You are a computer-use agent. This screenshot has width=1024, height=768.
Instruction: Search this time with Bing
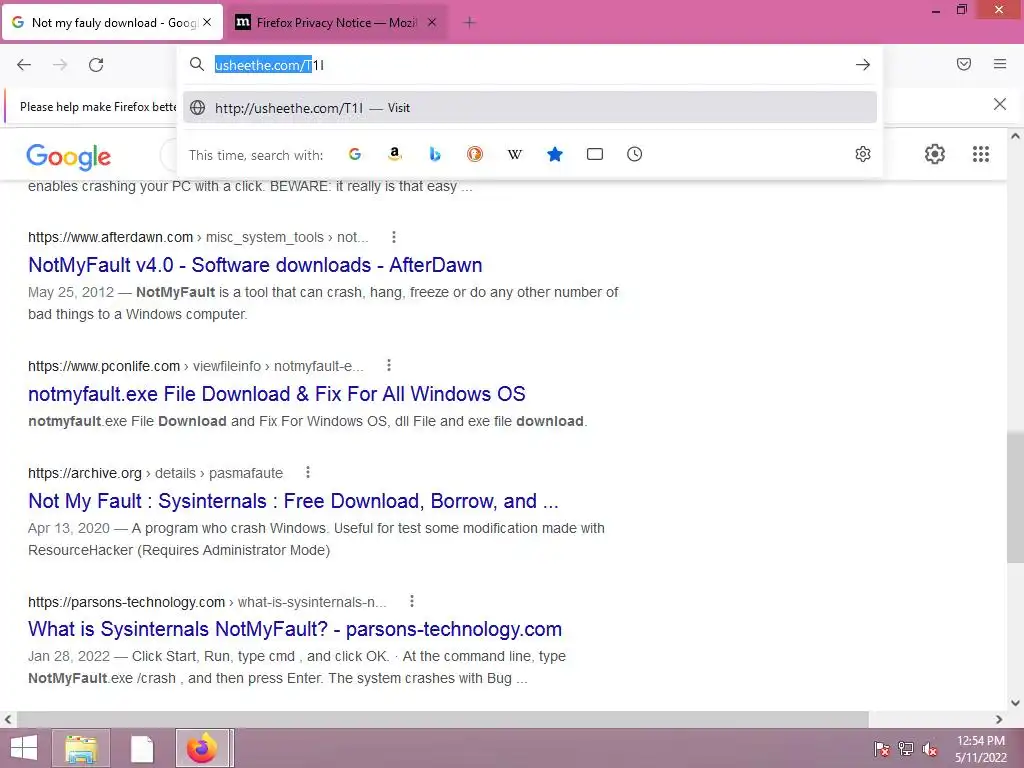pyautogui.click(x=435, y=154)
